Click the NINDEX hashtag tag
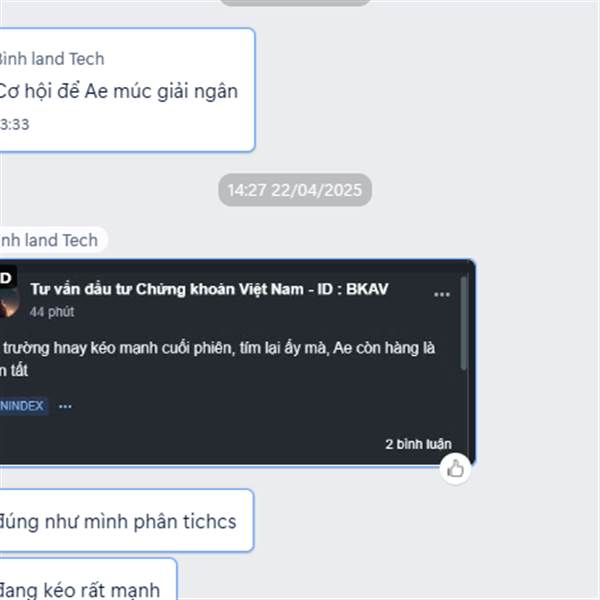Viewport: 600px width, 600px height. (x=23, y=406)
